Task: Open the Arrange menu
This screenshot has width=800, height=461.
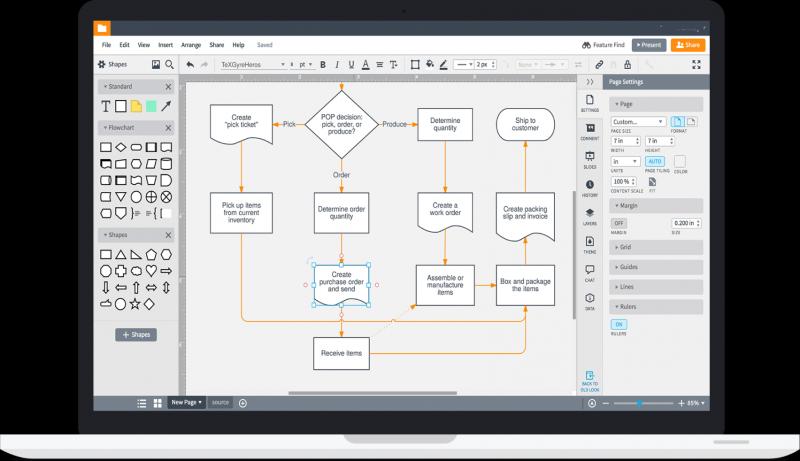Action: tap(191, 45)
